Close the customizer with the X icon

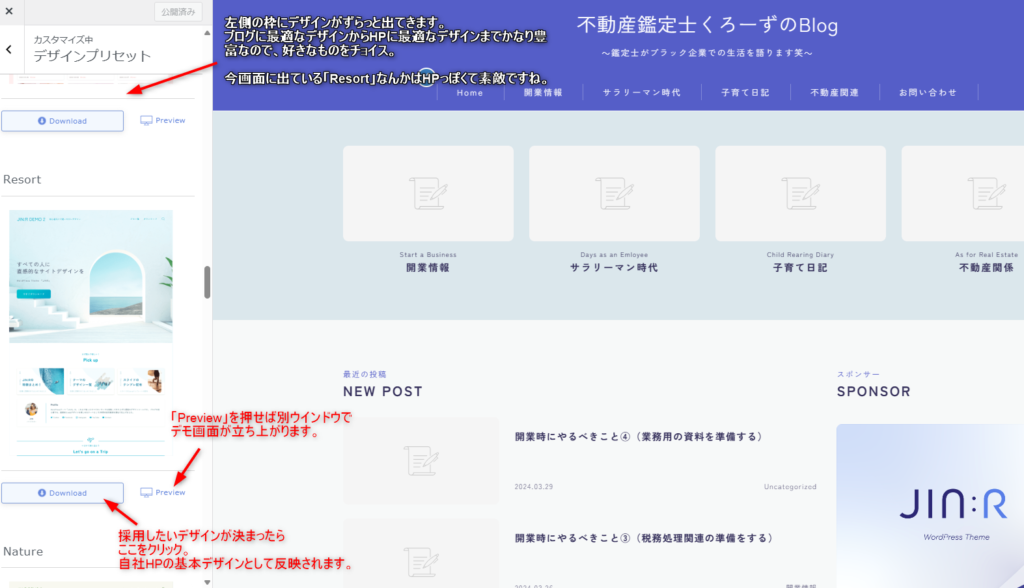9,11
